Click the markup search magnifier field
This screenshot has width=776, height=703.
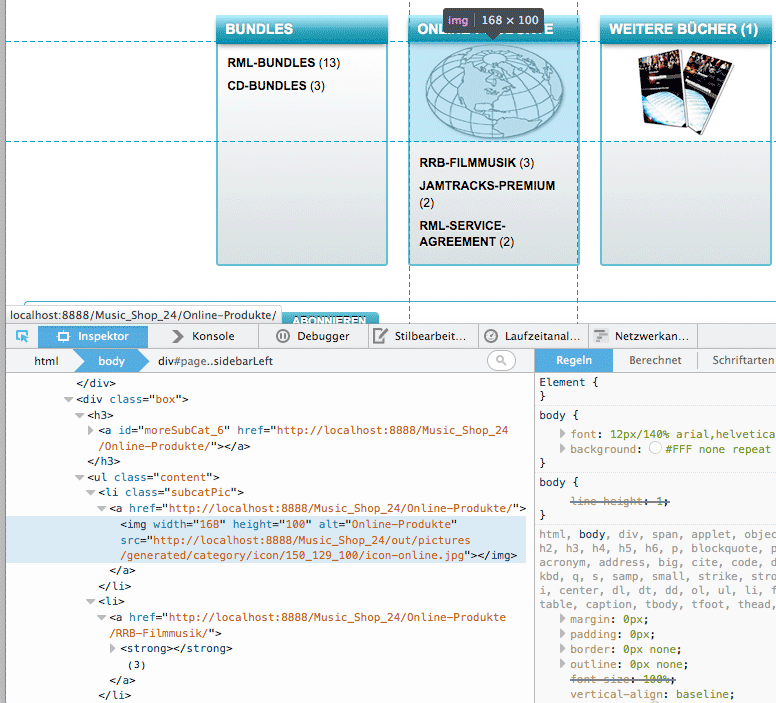coord(501,361)
